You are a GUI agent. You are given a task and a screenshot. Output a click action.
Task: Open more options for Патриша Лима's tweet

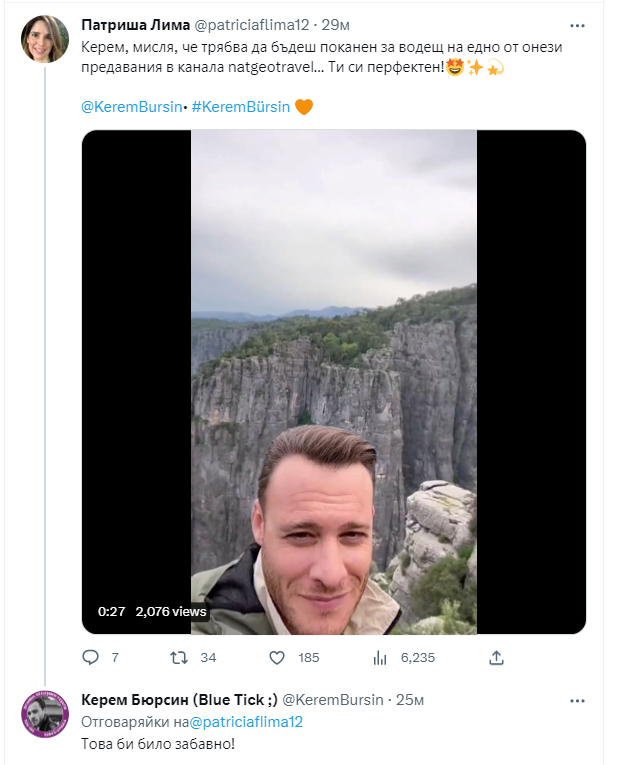[577, 25]
